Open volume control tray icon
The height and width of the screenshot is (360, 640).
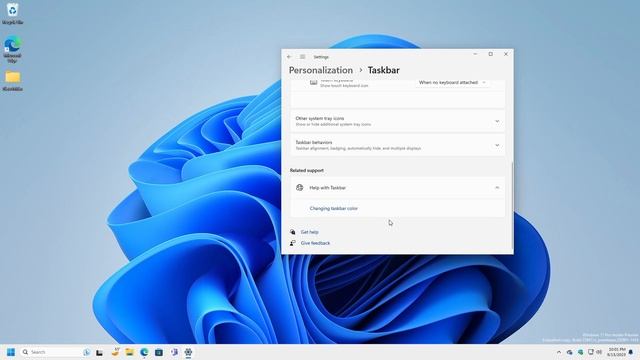(x=599, y=352)
